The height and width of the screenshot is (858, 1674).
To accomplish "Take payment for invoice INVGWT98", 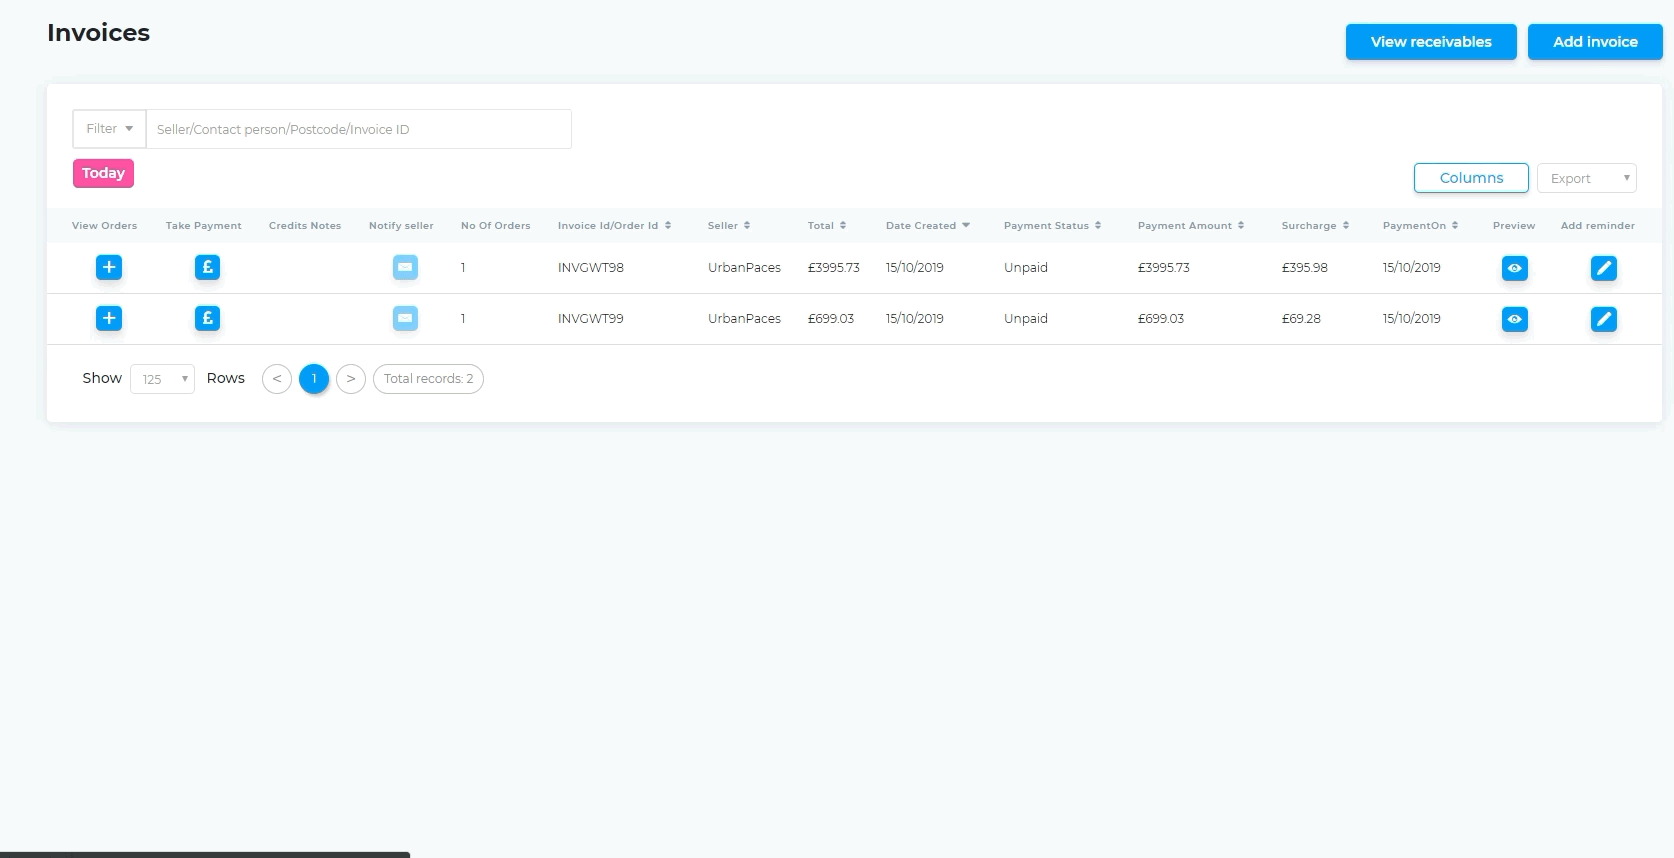I will click(207, 267).
